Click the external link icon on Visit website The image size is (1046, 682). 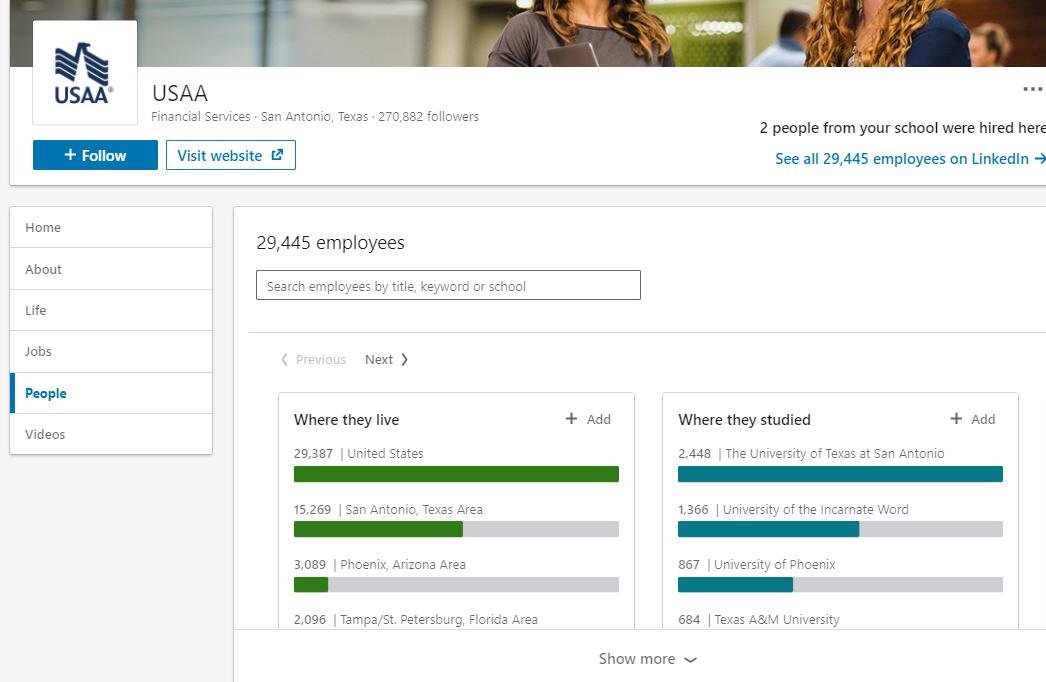pos(277,155)
